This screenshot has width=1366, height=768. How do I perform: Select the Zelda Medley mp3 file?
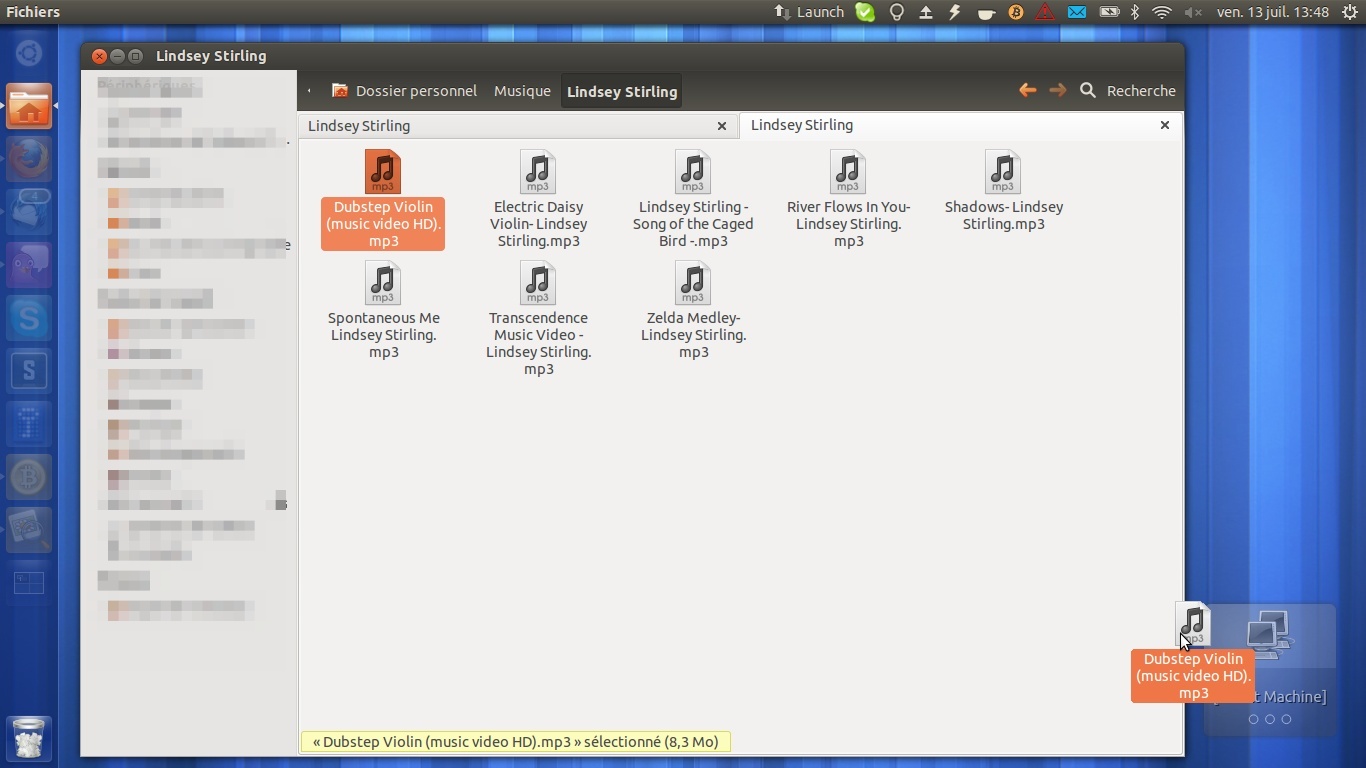tap(693, 309)
